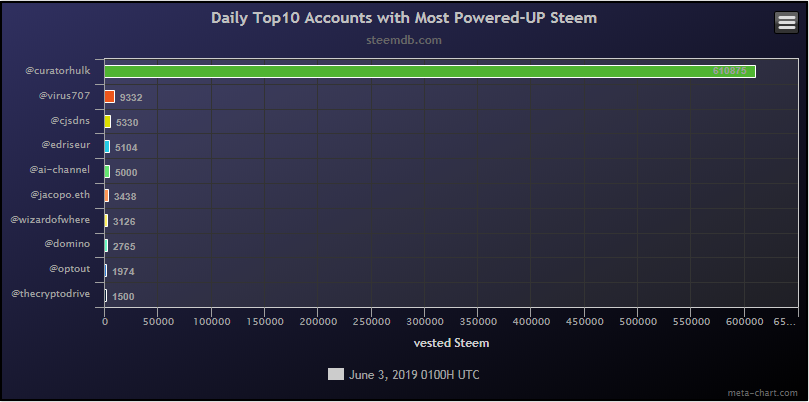
Task: Click the steemdb.com subtitle link
Action: point(404,41)
